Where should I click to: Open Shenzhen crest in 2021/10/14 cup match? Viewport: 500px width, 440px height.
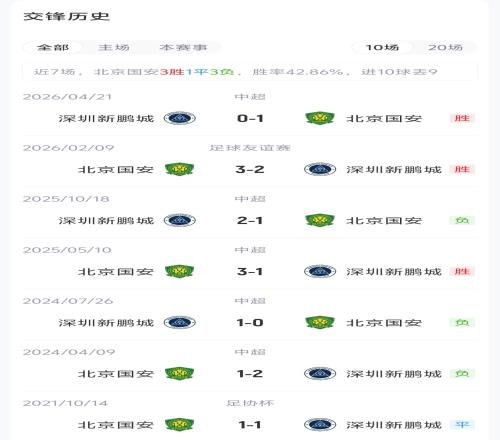point(320,425)
